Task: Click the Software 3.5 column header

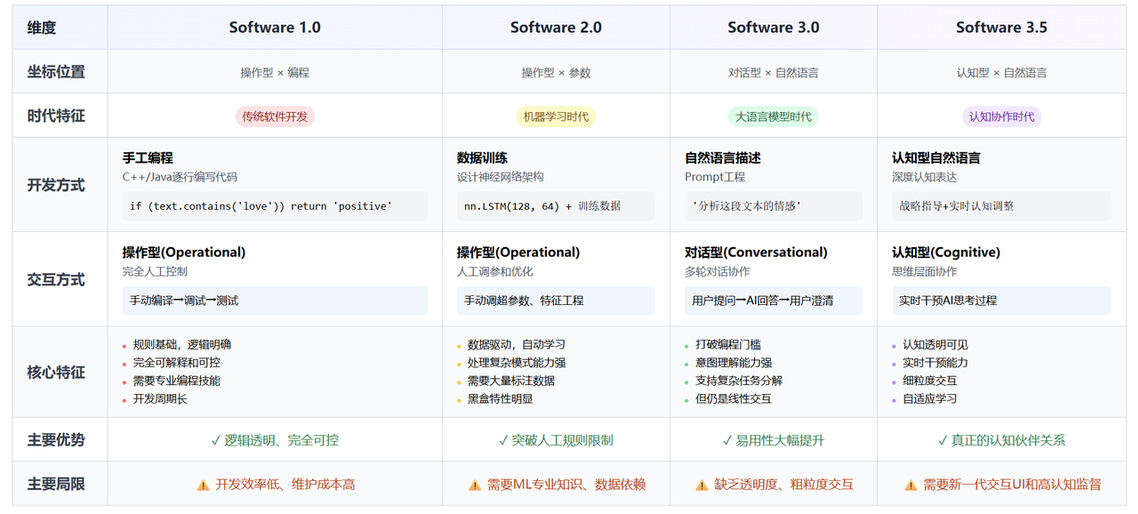Action: 1002,28
